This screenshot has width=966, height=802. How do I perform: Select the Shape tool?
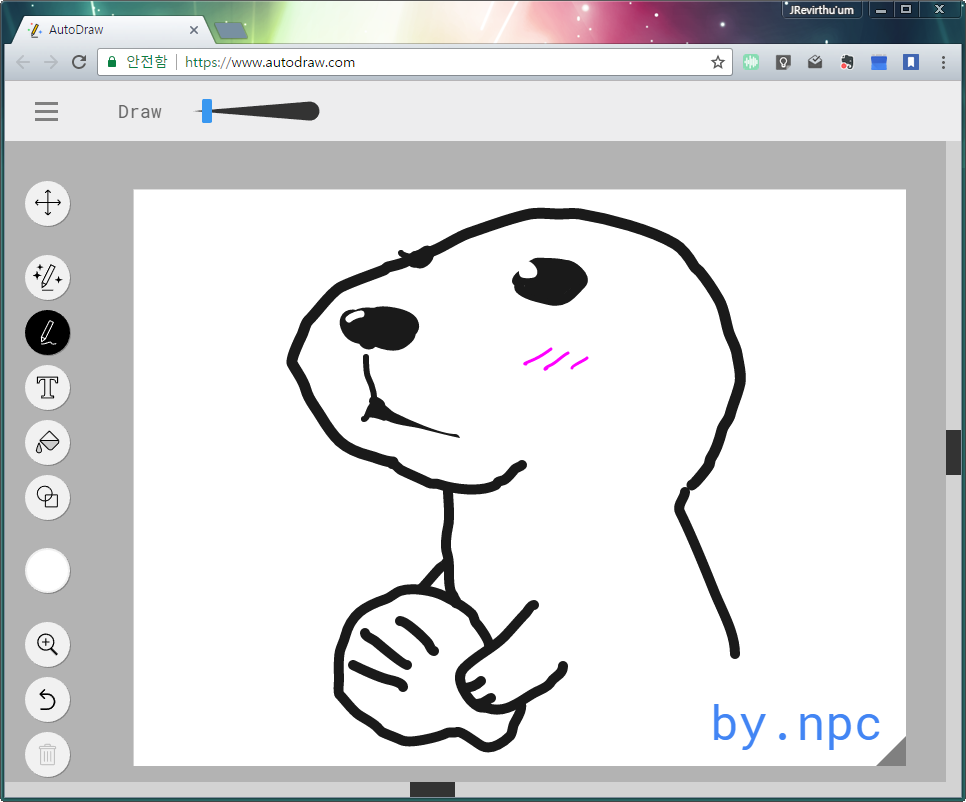(x=47, y=497)
